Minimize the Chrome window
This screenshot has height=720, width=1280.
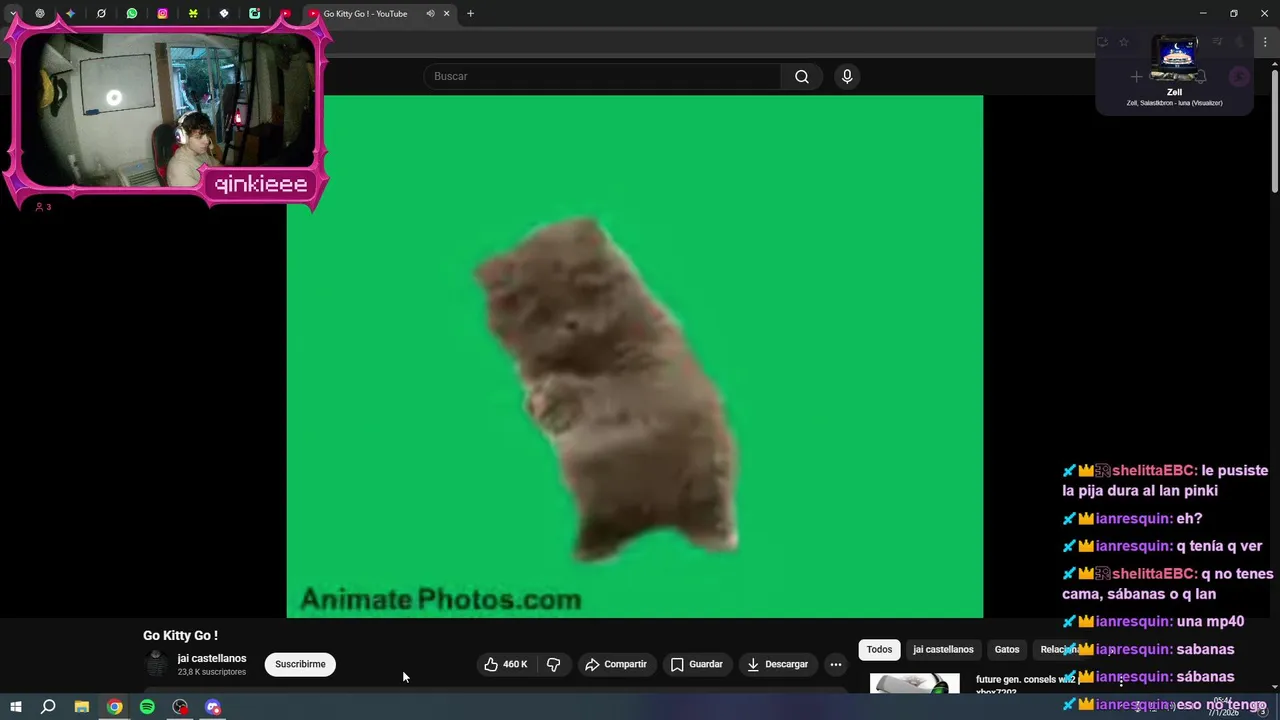(x=1202, y=14)
